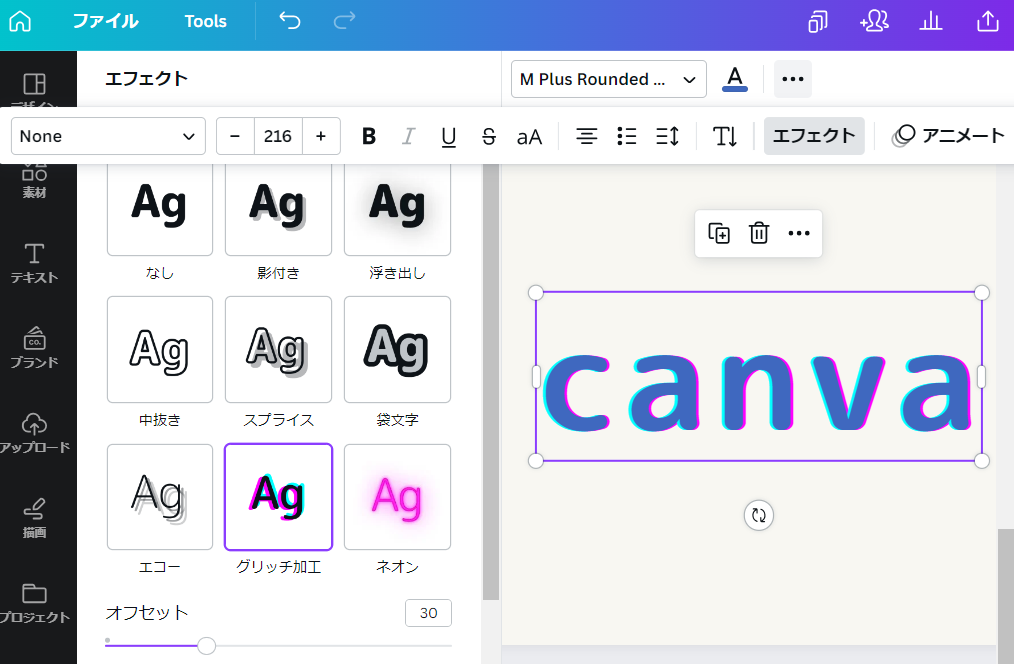Open the resize/copy pages icon
Image resolution: width=1014 pixels, height=664 pixels.
click(x=817, y=21)
